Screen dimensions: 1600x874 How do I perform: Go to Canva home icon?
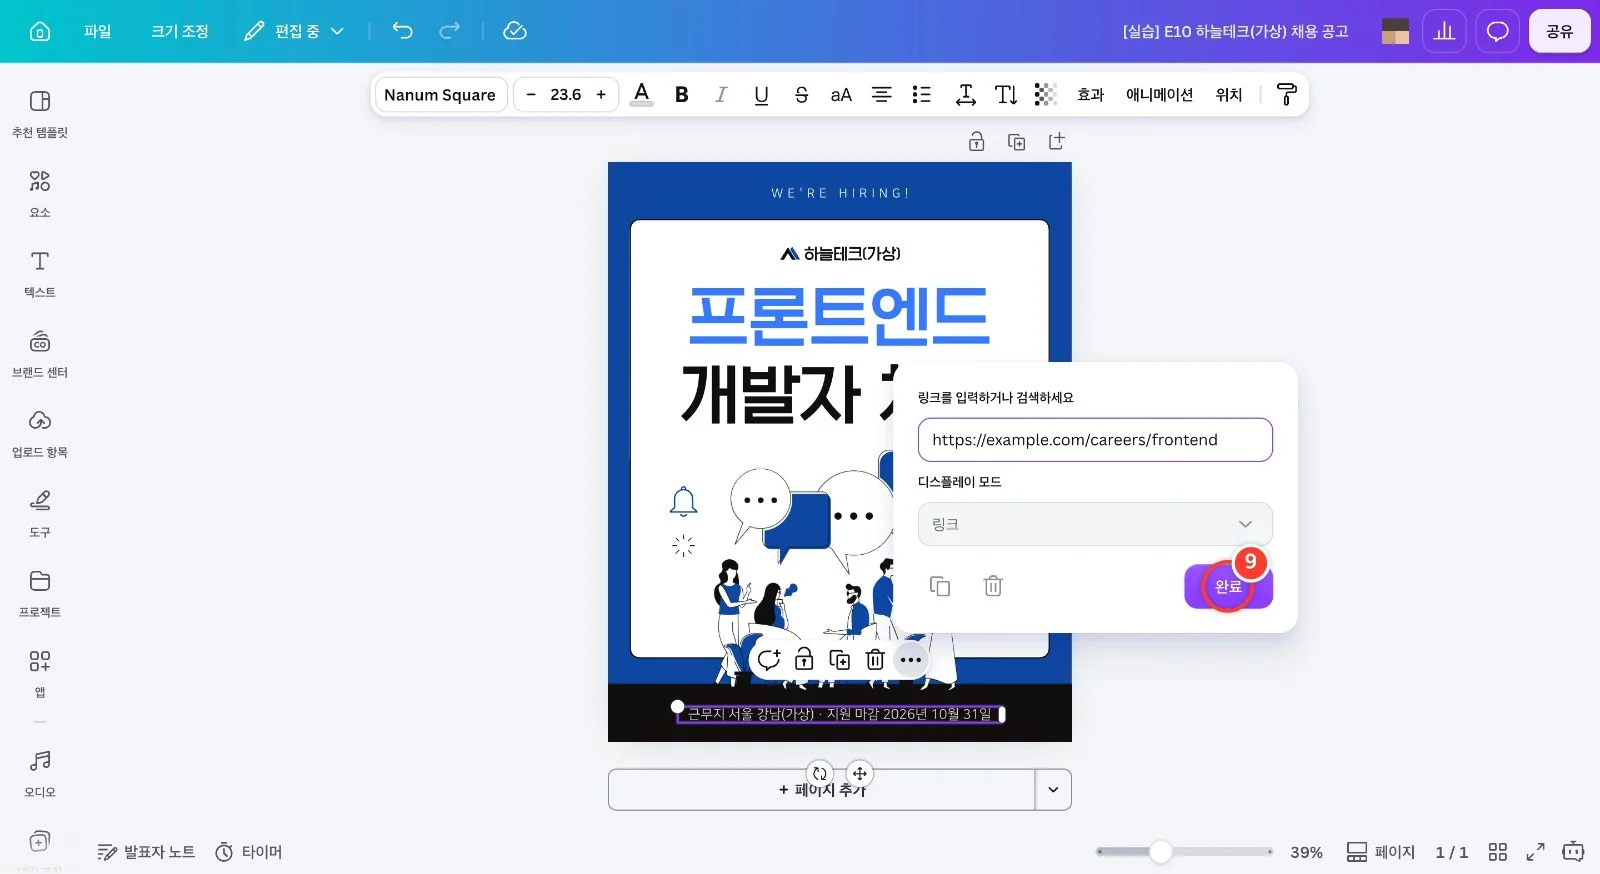40,31
